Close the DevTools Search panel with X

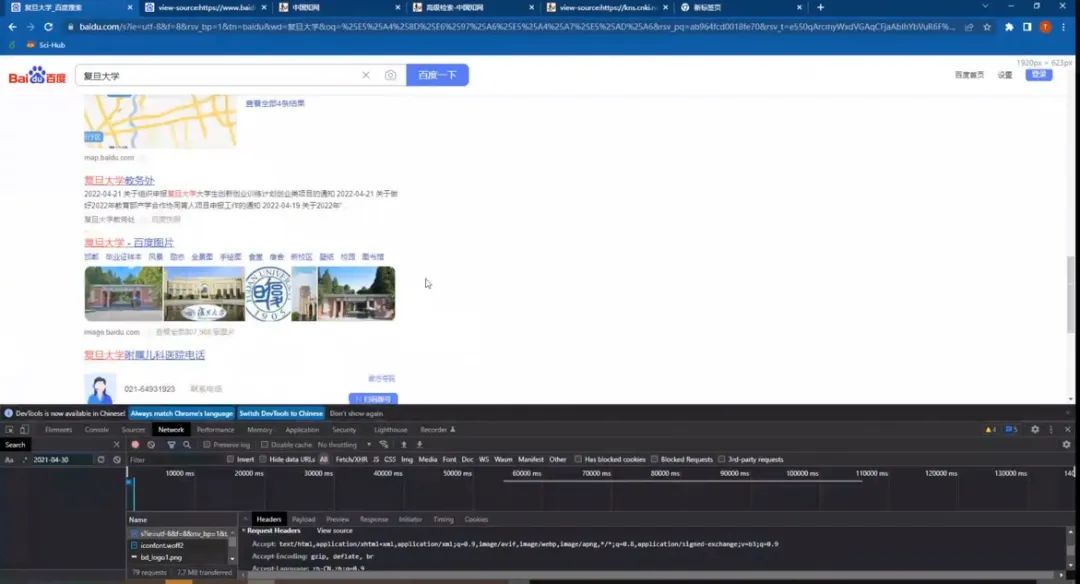116,445
